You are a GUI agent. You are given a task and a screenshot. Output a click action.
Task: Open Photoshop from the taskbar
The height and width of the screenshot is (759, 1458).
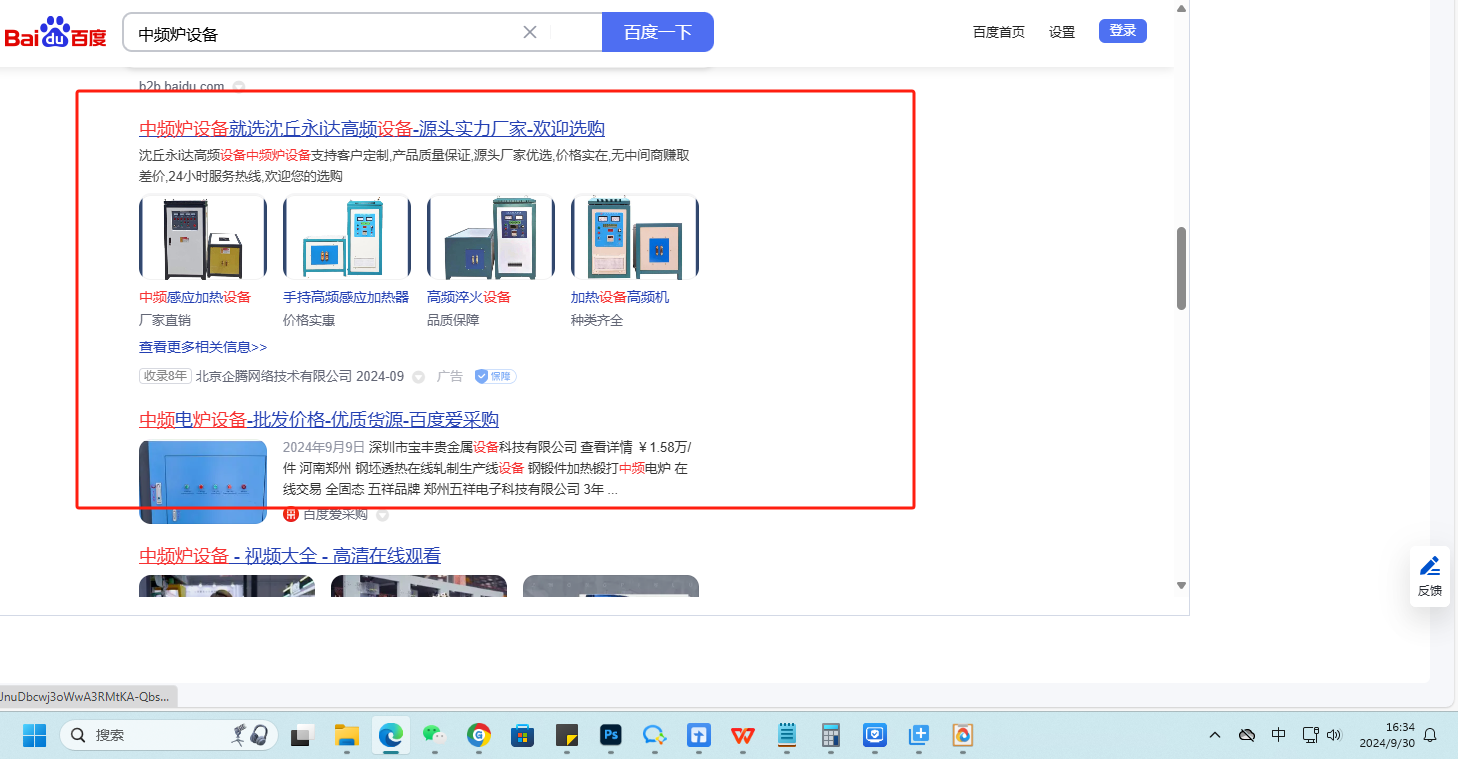point(611,736)
